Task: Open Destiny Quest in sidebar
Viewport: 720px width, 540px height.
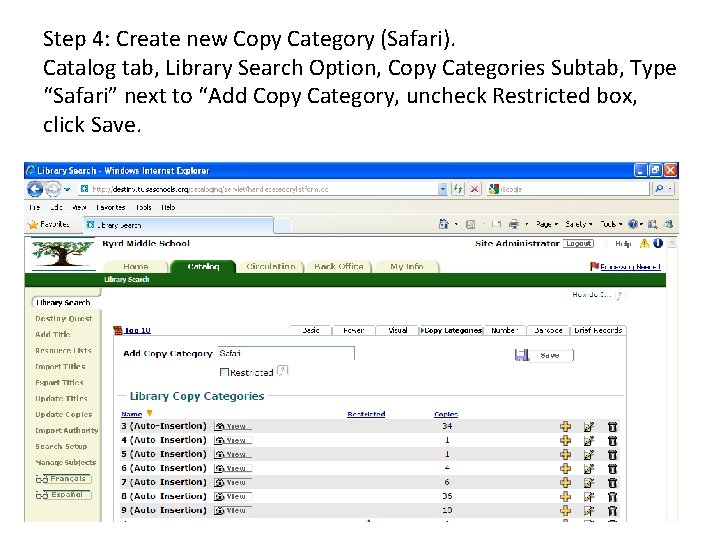Action: tap(64, 319)
